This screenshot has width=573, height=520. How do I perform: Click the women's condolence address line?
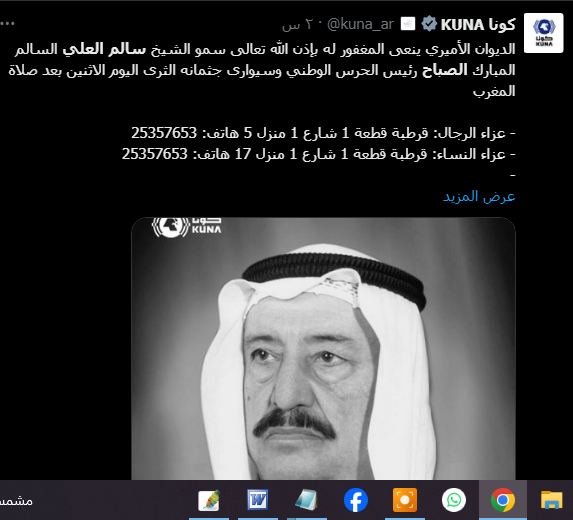319,154
